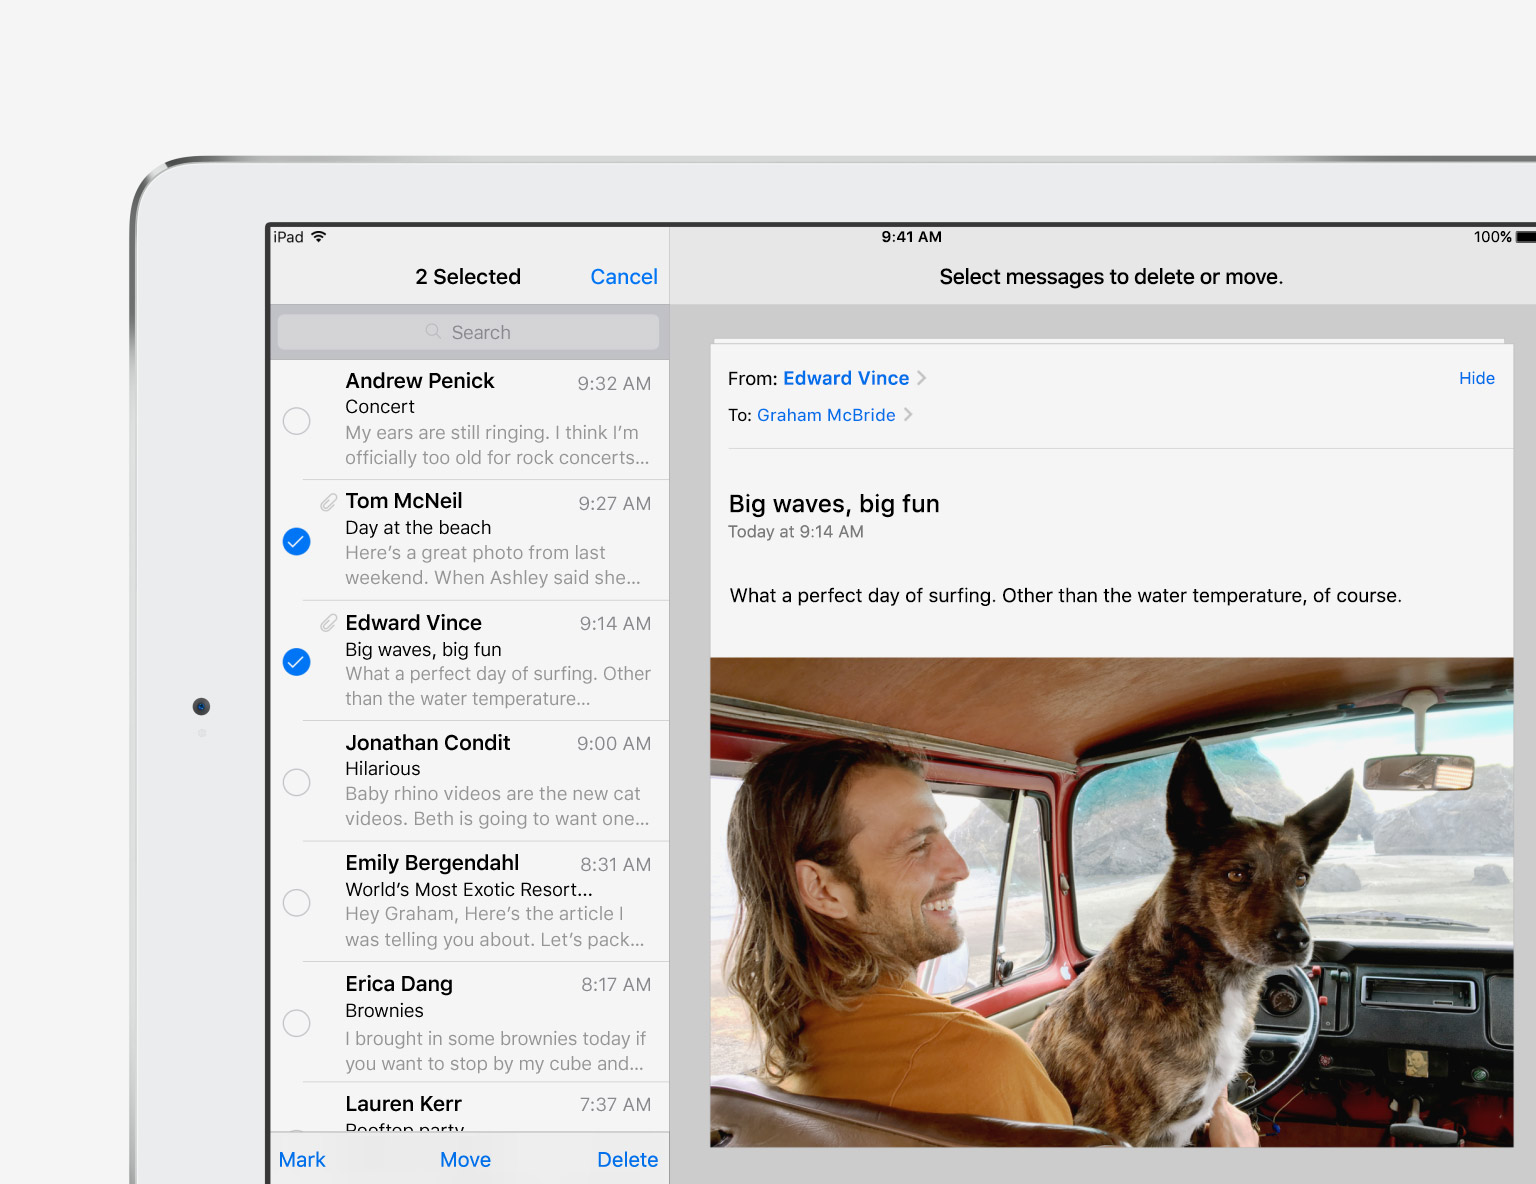1536x1184 pixels.
Task: Select Andrew Penick's Concert email circle
Action: [x=297, y=421]
